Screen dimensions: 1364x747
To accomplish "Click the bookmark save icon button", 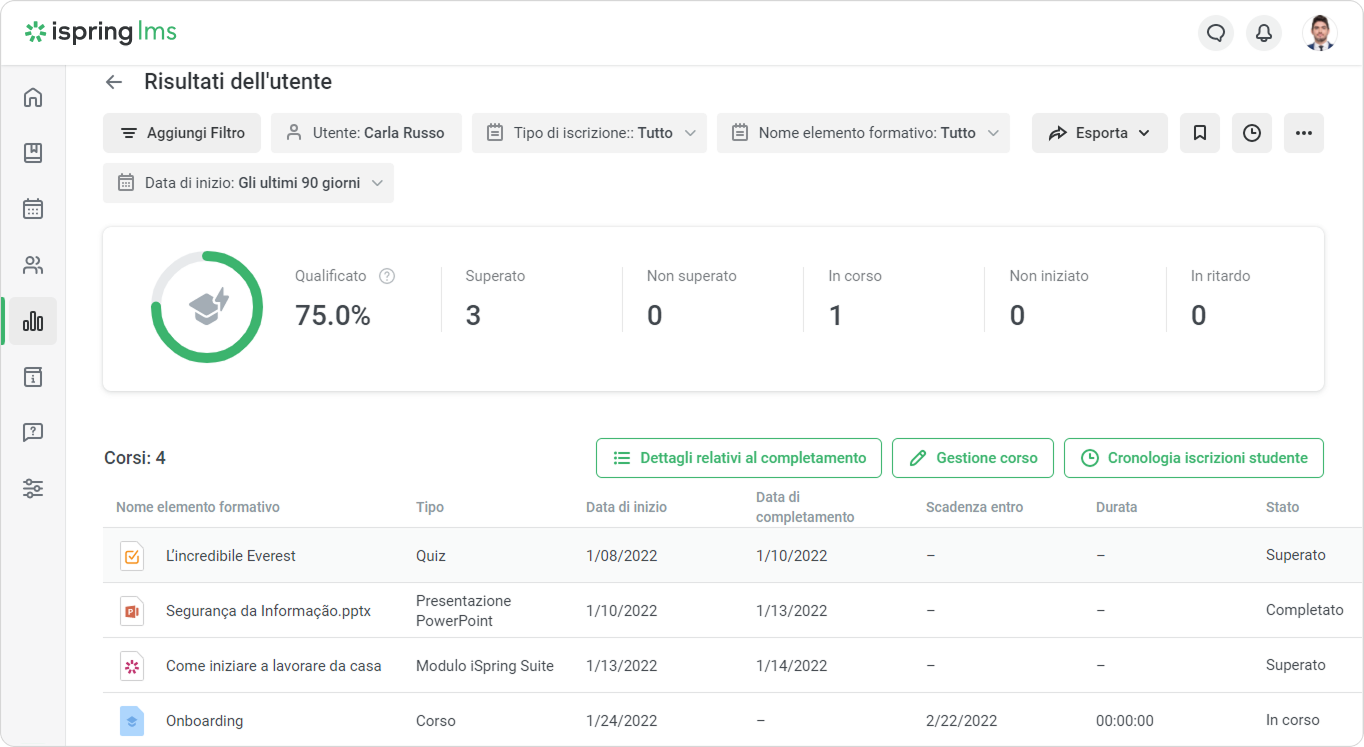I will click(x=1200, y=133).
